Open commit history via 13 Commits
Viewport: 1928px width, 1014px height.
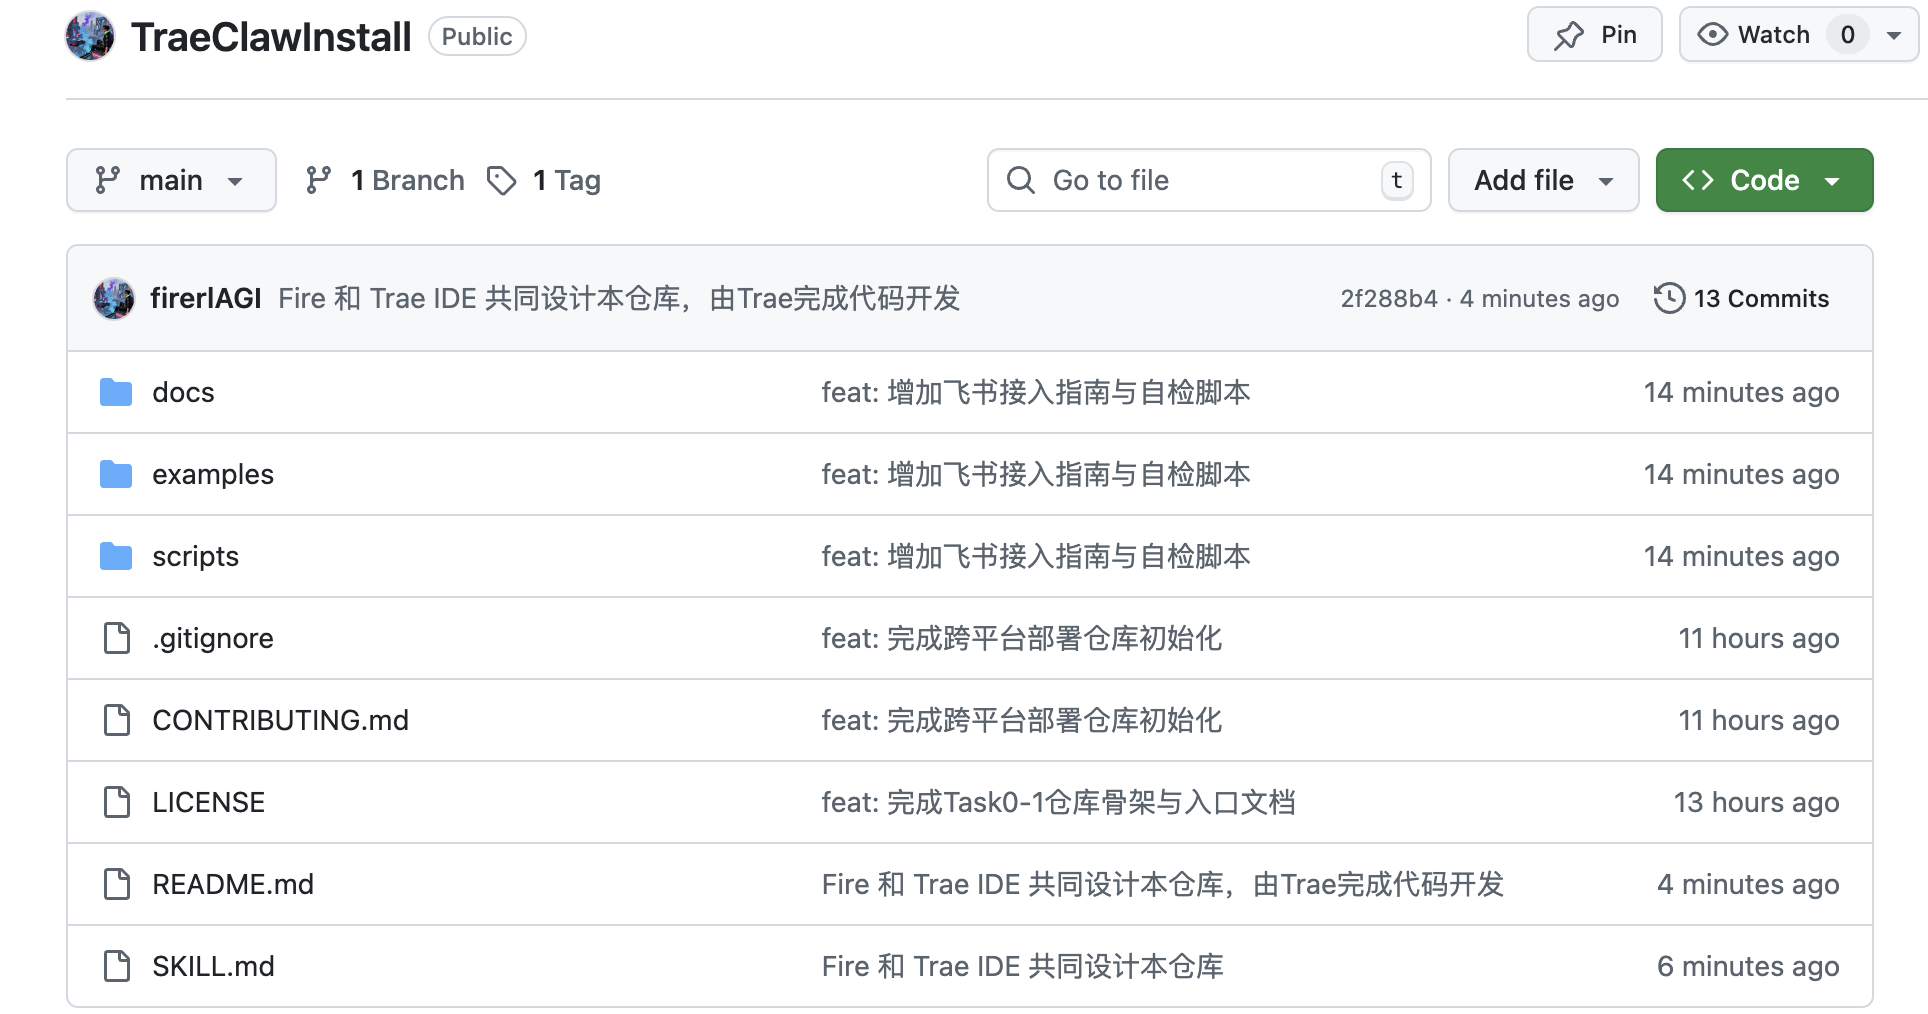coord(1741,298)
